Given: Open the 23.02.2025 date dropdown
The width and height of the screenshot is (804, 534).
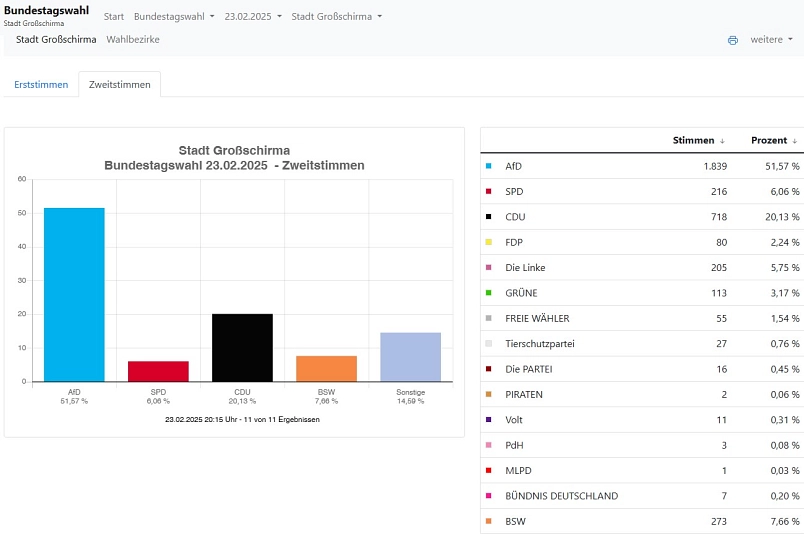Looking at the screenshot, I should pyautogui.click(x=253, y=16).
